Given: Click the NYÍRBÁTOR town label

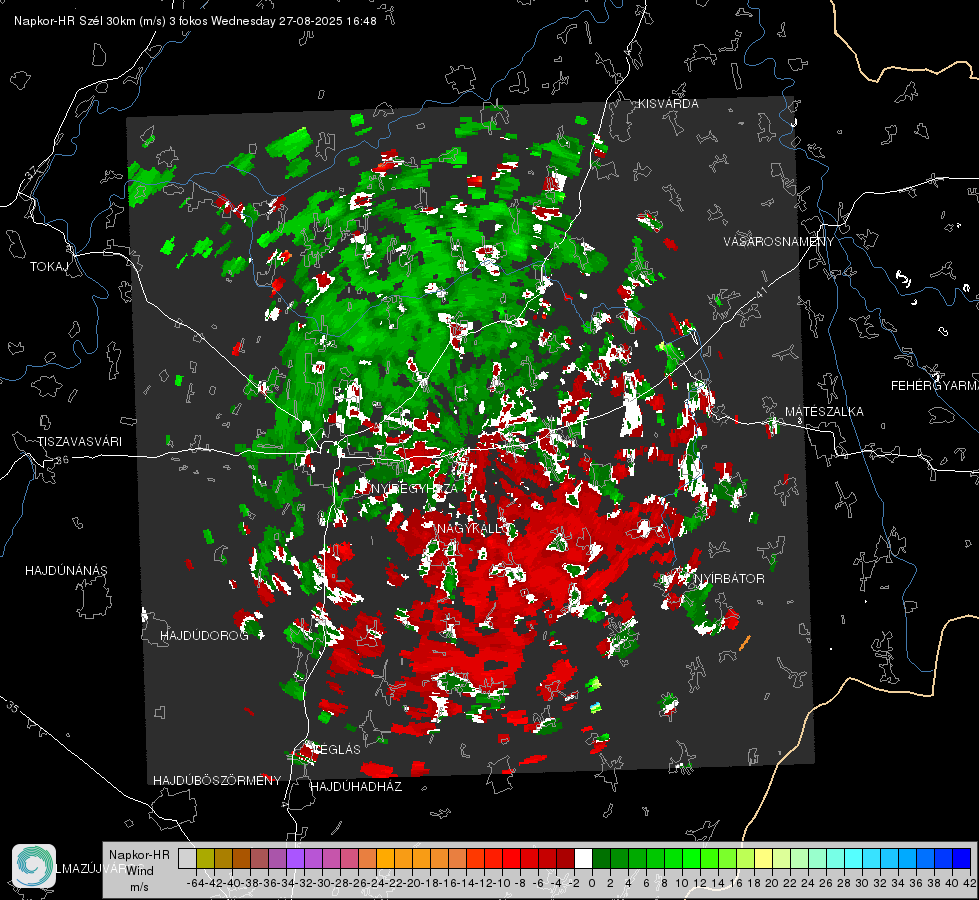Looking at the screenshot, I should pyautogui.click(x=729, y=579).
